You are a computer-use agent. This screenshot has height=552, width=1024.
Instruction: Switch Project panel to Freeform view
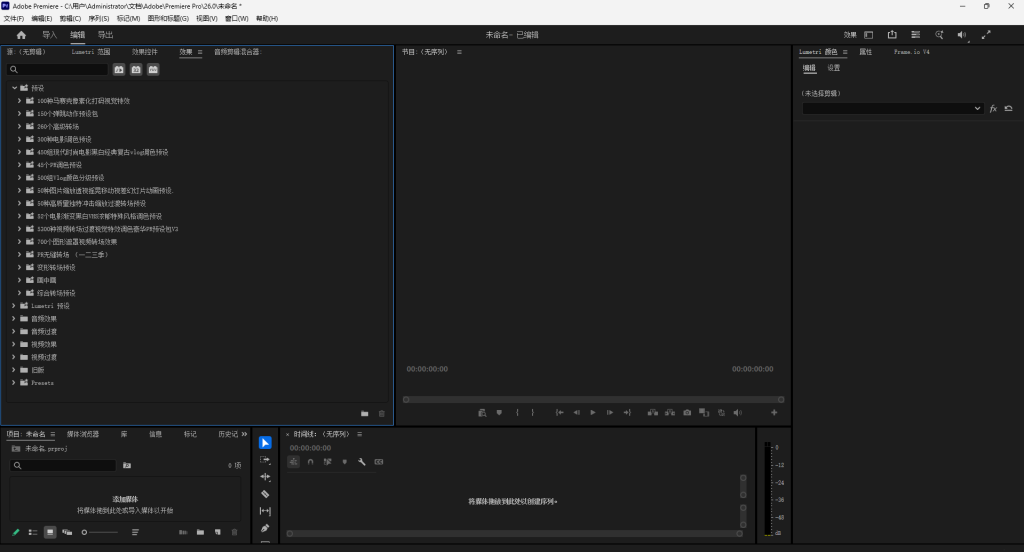click(x=67, y=532)
